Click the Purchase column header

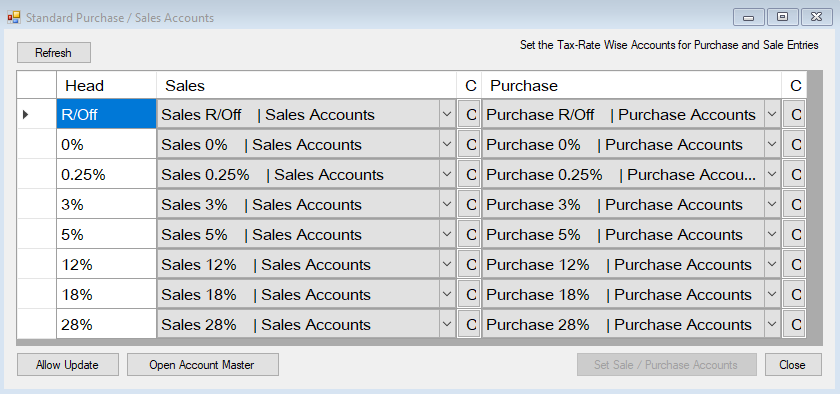631,85
